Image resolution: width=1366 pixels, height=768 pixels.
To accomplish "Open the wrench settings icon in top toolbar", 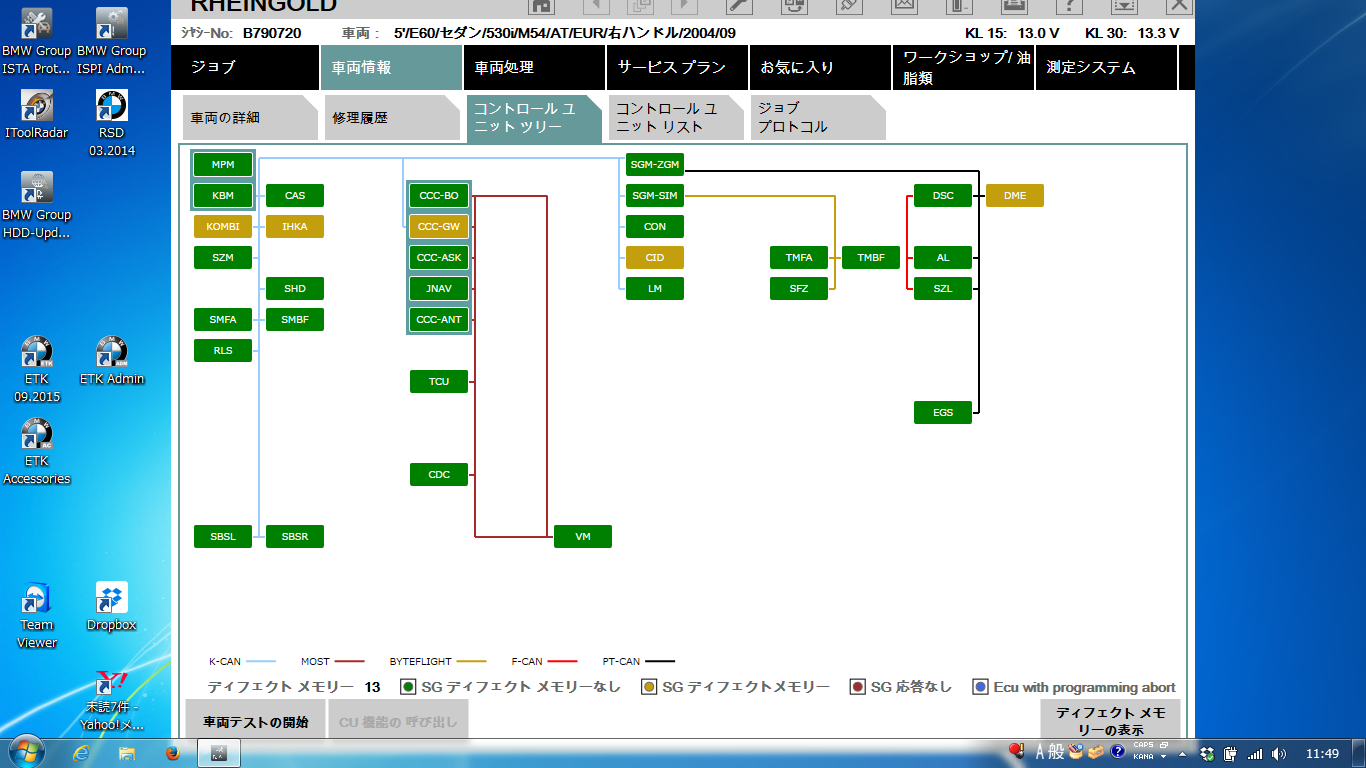I will coord(738,6).
